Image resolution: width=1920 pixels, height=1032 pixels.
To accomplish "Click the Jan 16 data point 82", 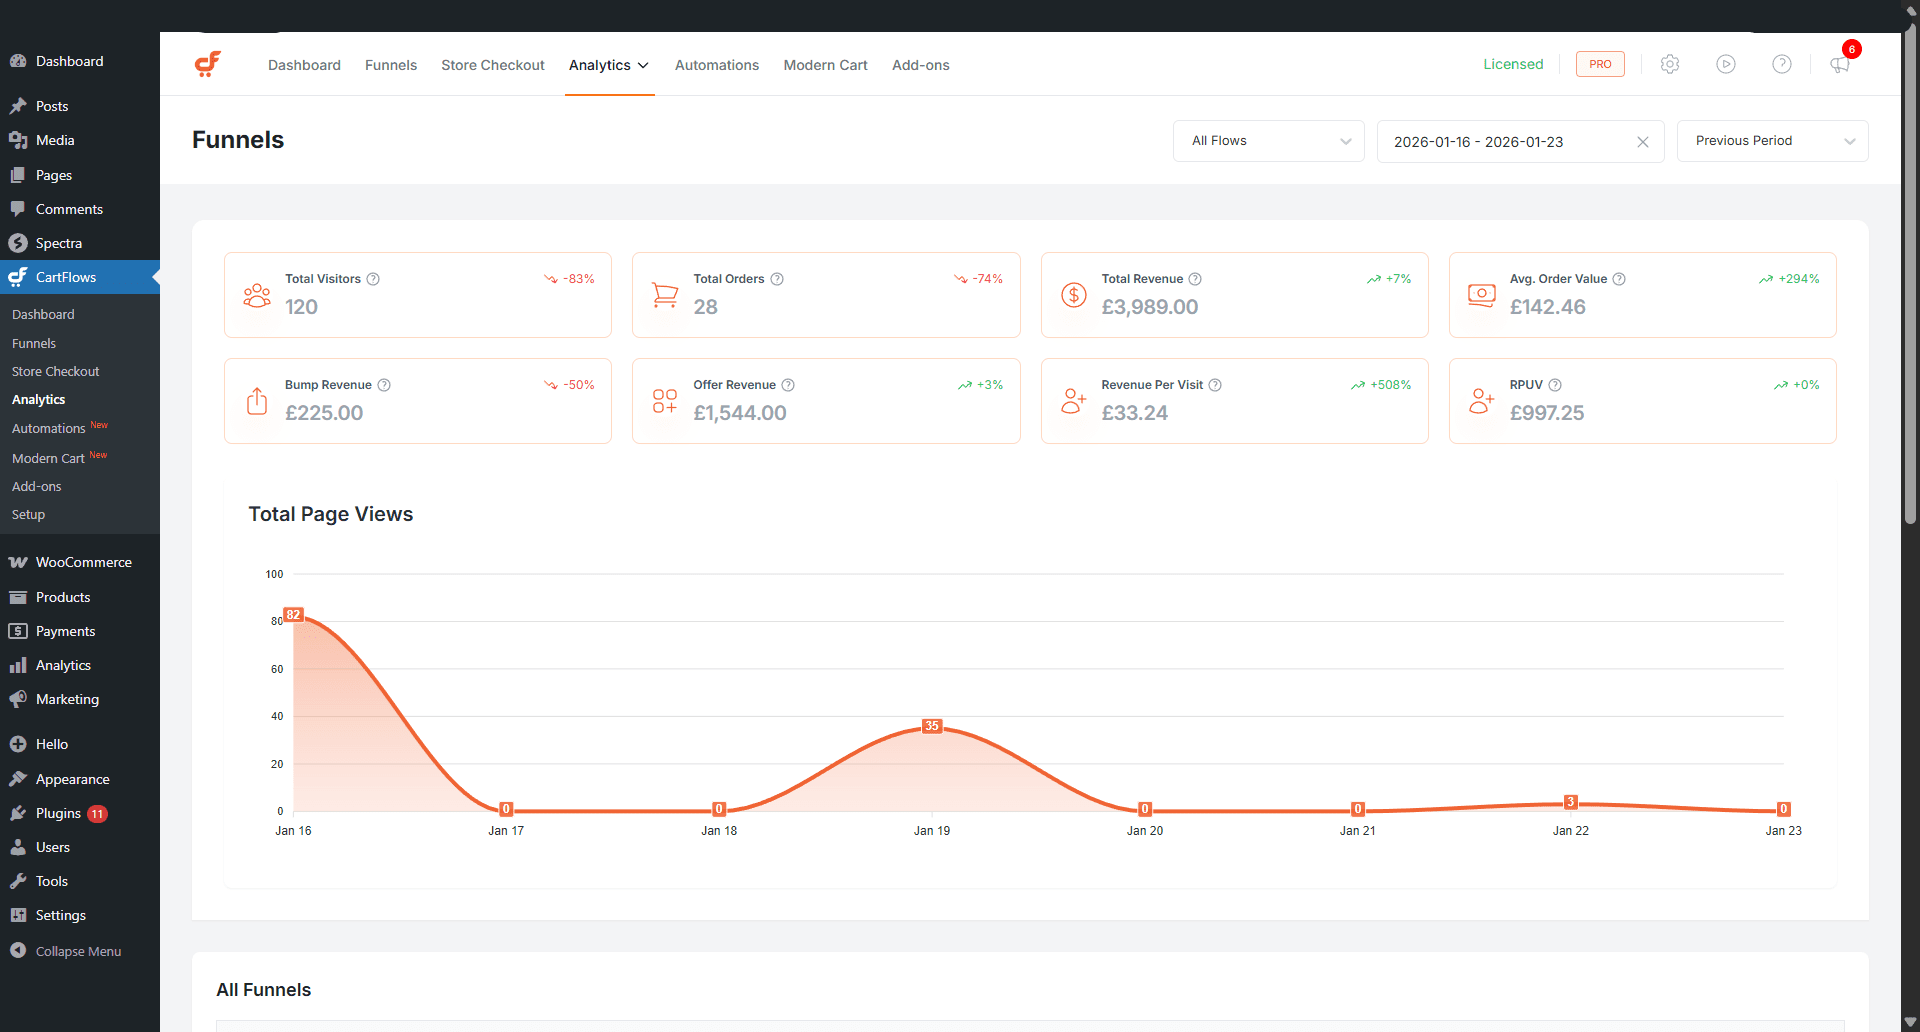I will (293, 615).
